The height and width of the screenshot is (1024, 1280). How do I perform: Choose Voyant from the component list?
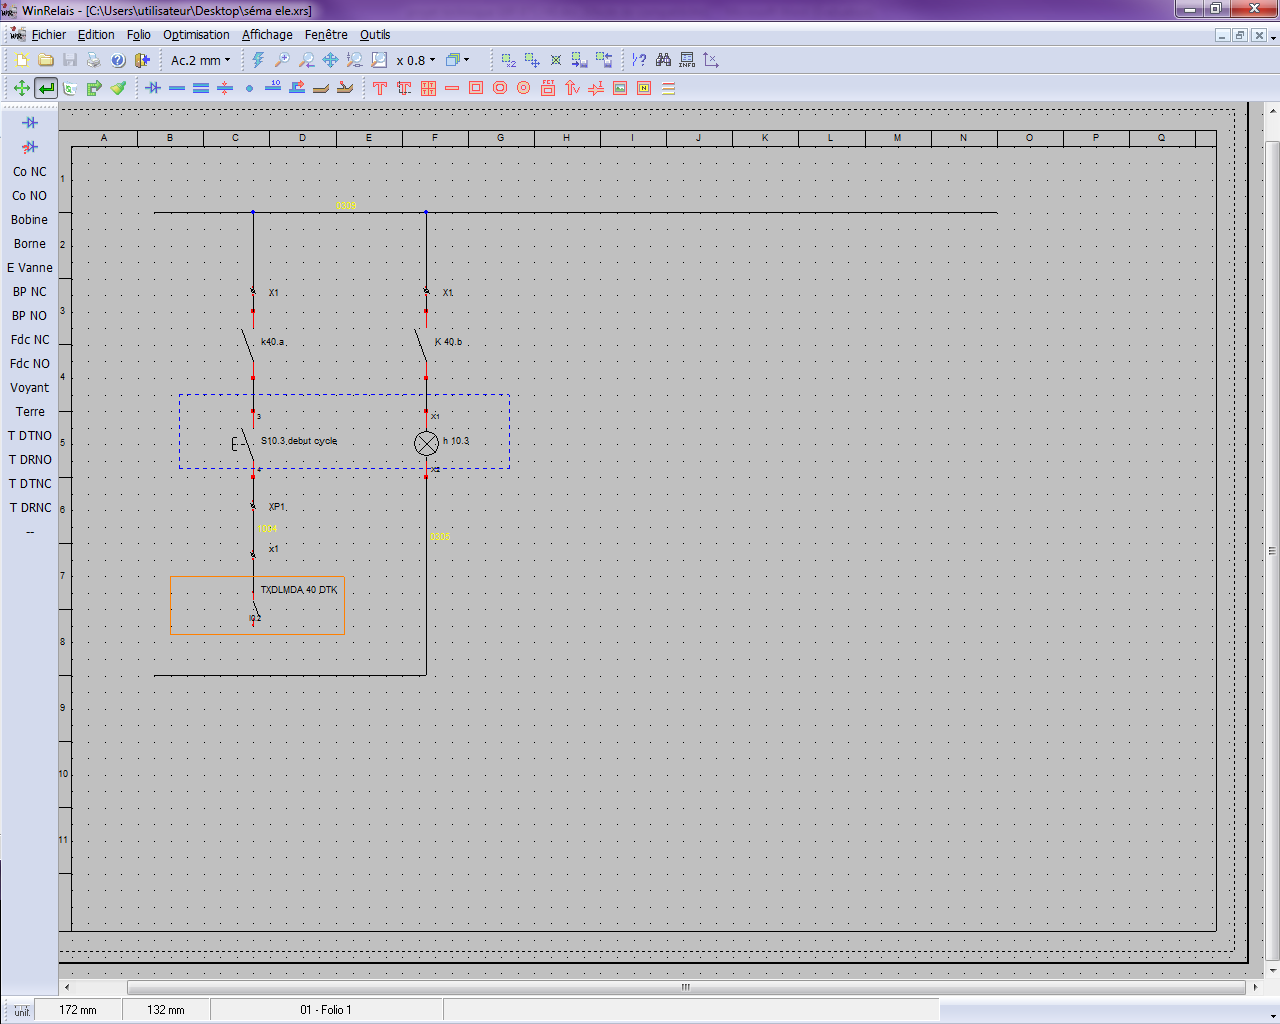pos(29,388)
